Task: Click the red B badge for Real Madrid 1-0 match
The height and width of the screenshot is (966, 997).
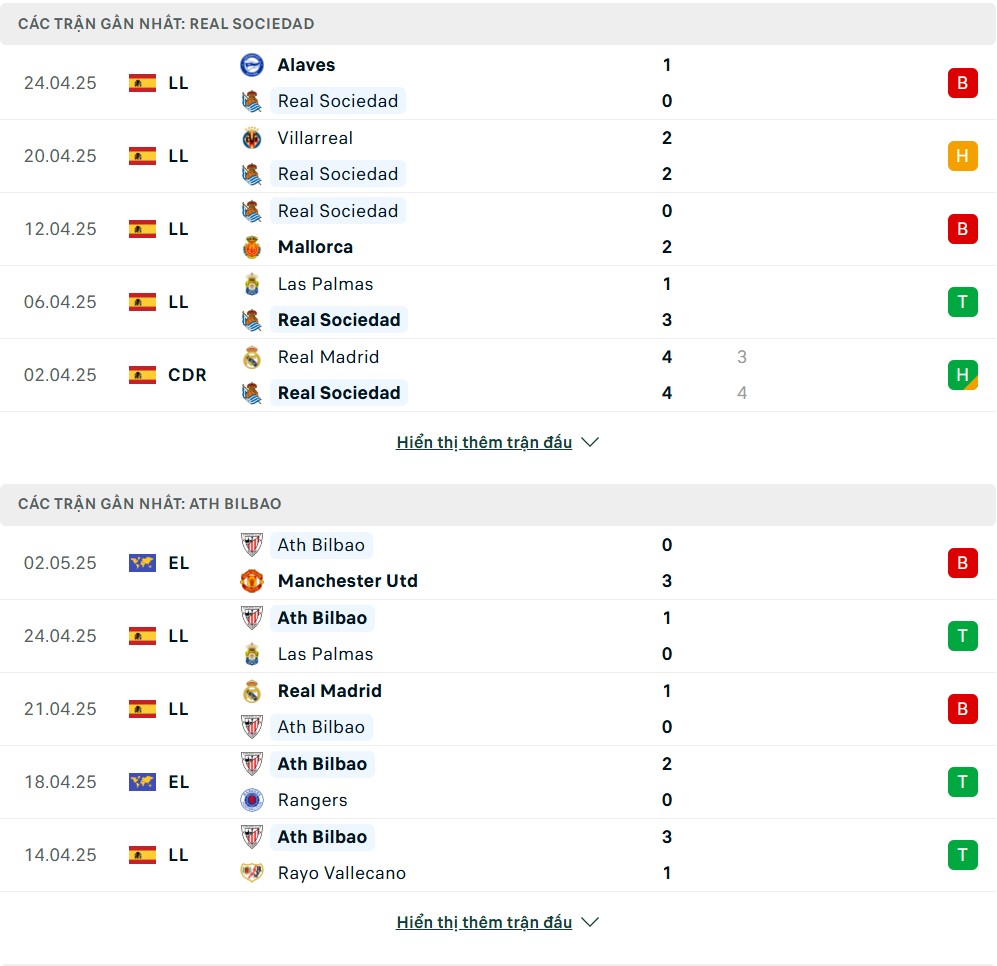Action: pos(963,708)
